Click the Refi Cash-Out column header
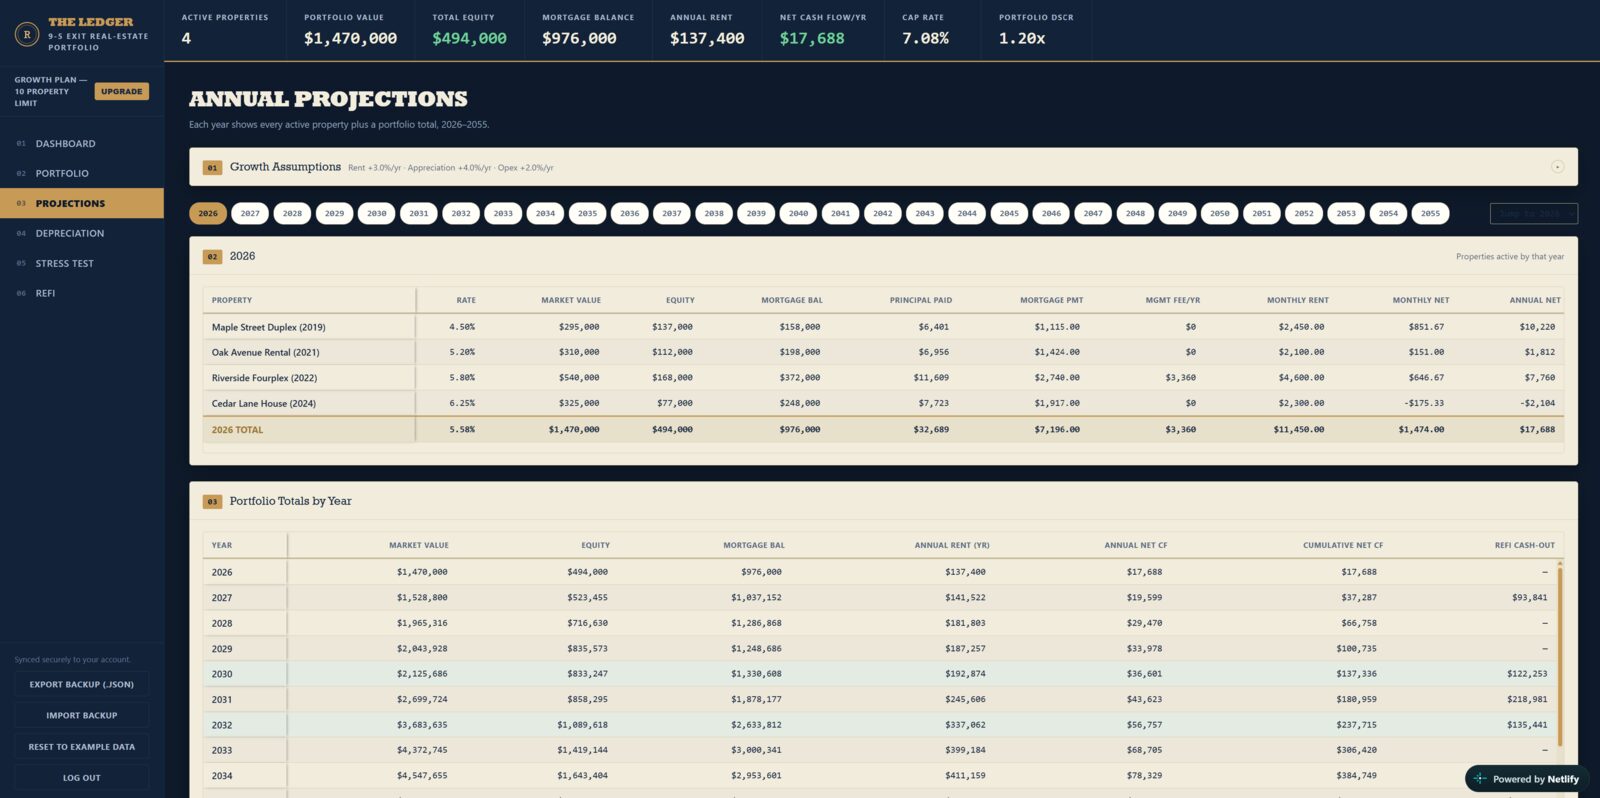The width and height of the screenshot is (1600, 798). click(x=1525, y=545)
